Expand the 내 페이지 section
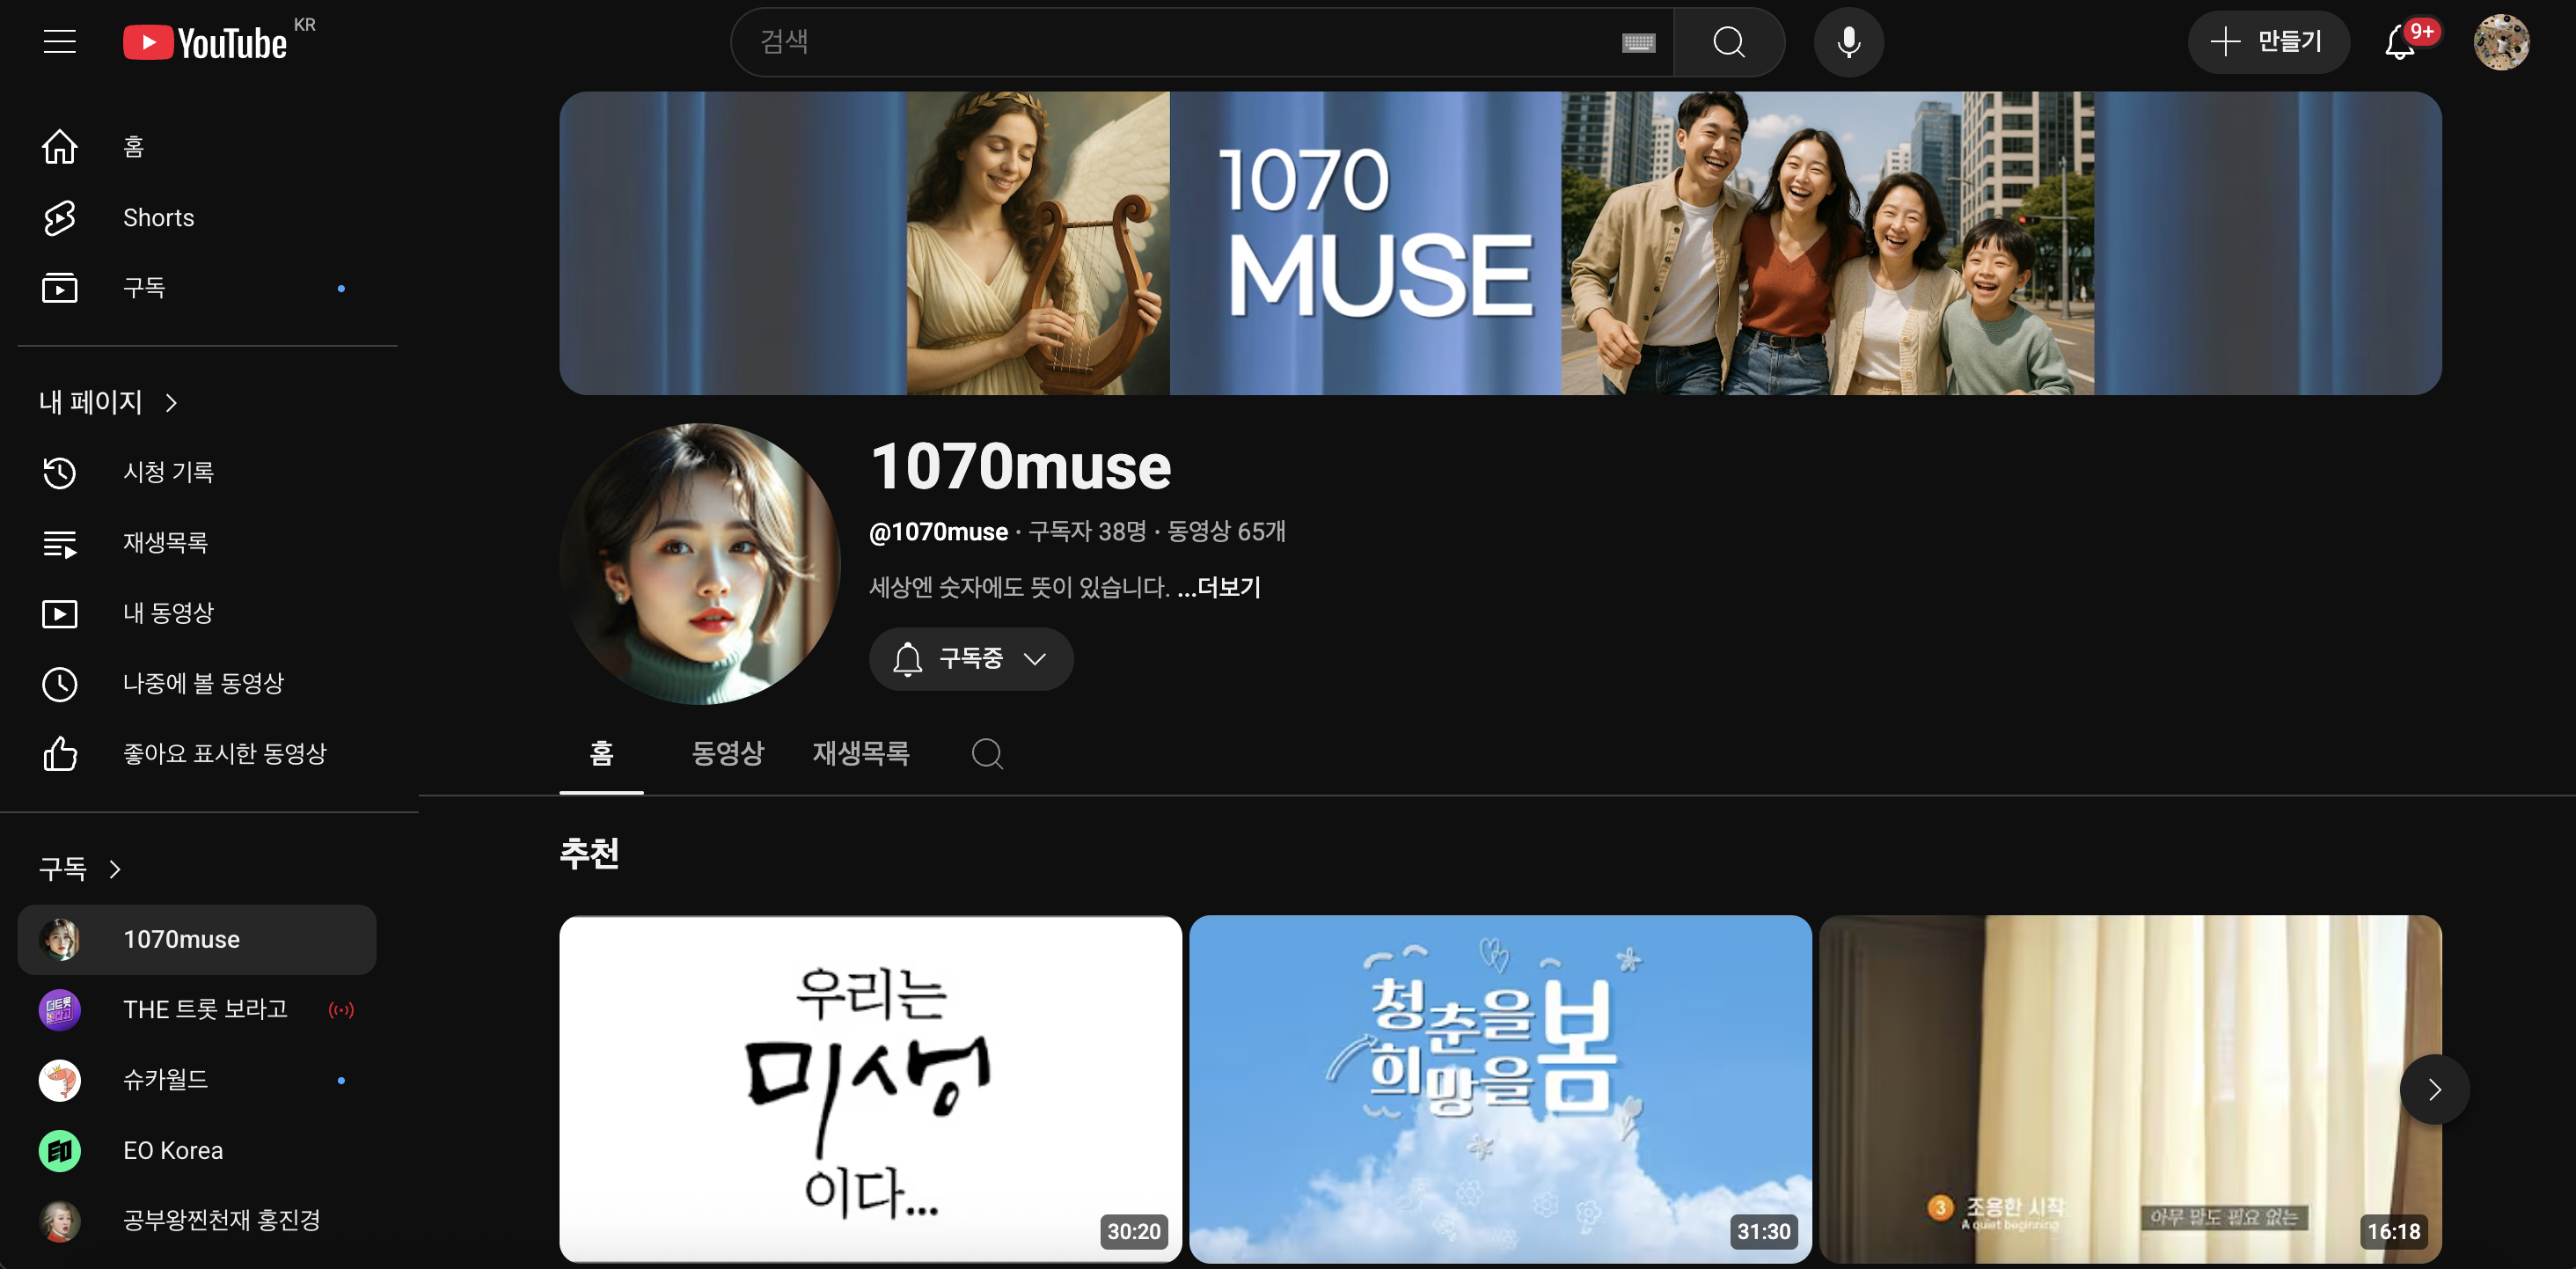Screen dimensions: 2576x1269 108,402
